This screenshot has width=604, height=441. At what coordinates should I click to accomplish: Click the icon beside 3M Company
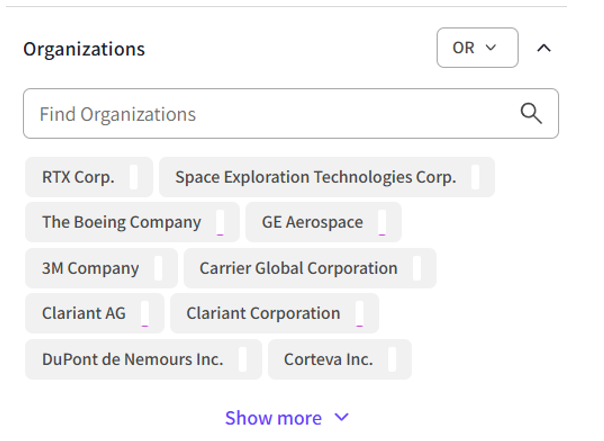click(159, 268)
